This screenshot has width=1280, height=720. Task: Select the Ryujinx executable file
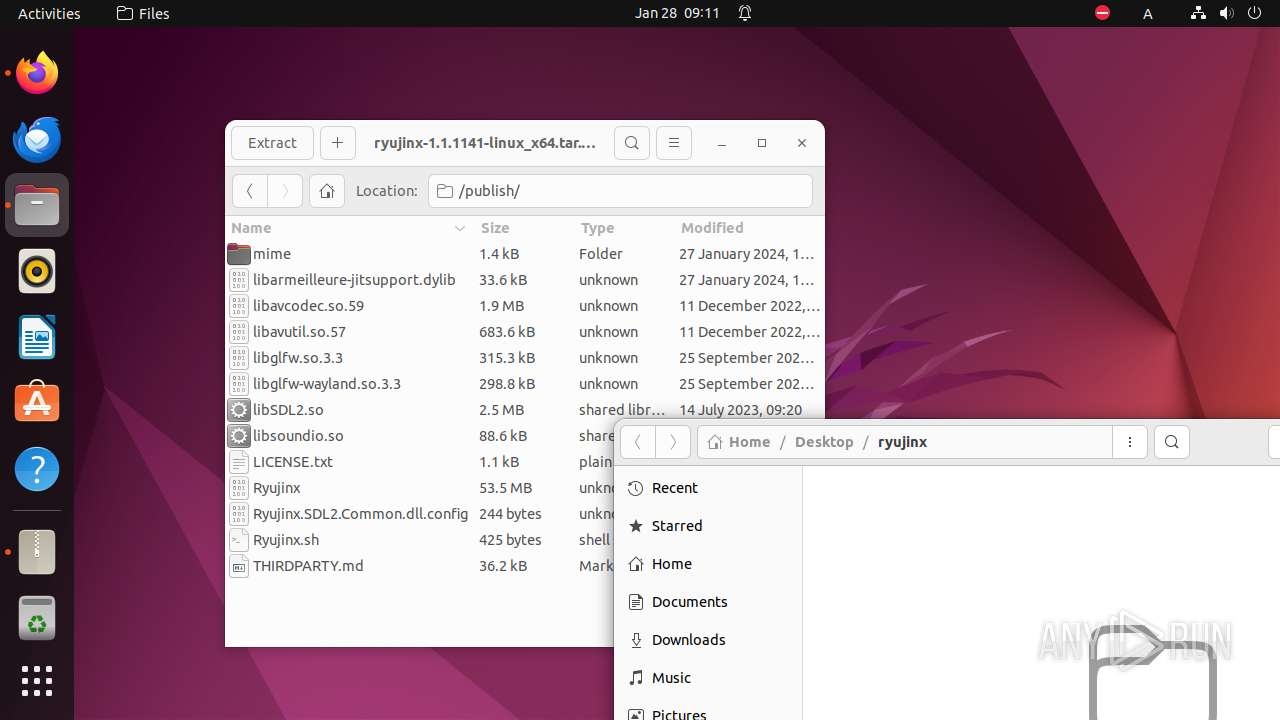(x=420, y=488)
